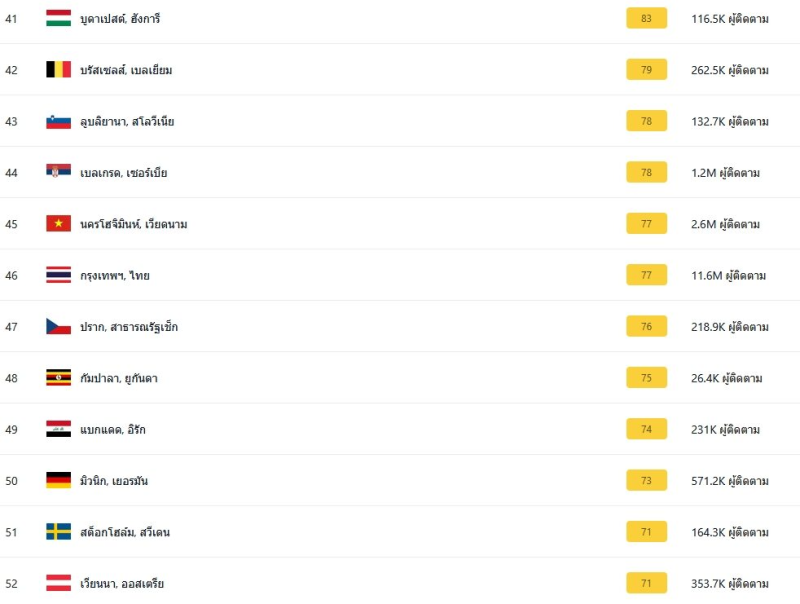This screenshot has width=800, height=604.
Task: Select กรุงเทพฯ, ไทย city name
Action: click(115, 275)
